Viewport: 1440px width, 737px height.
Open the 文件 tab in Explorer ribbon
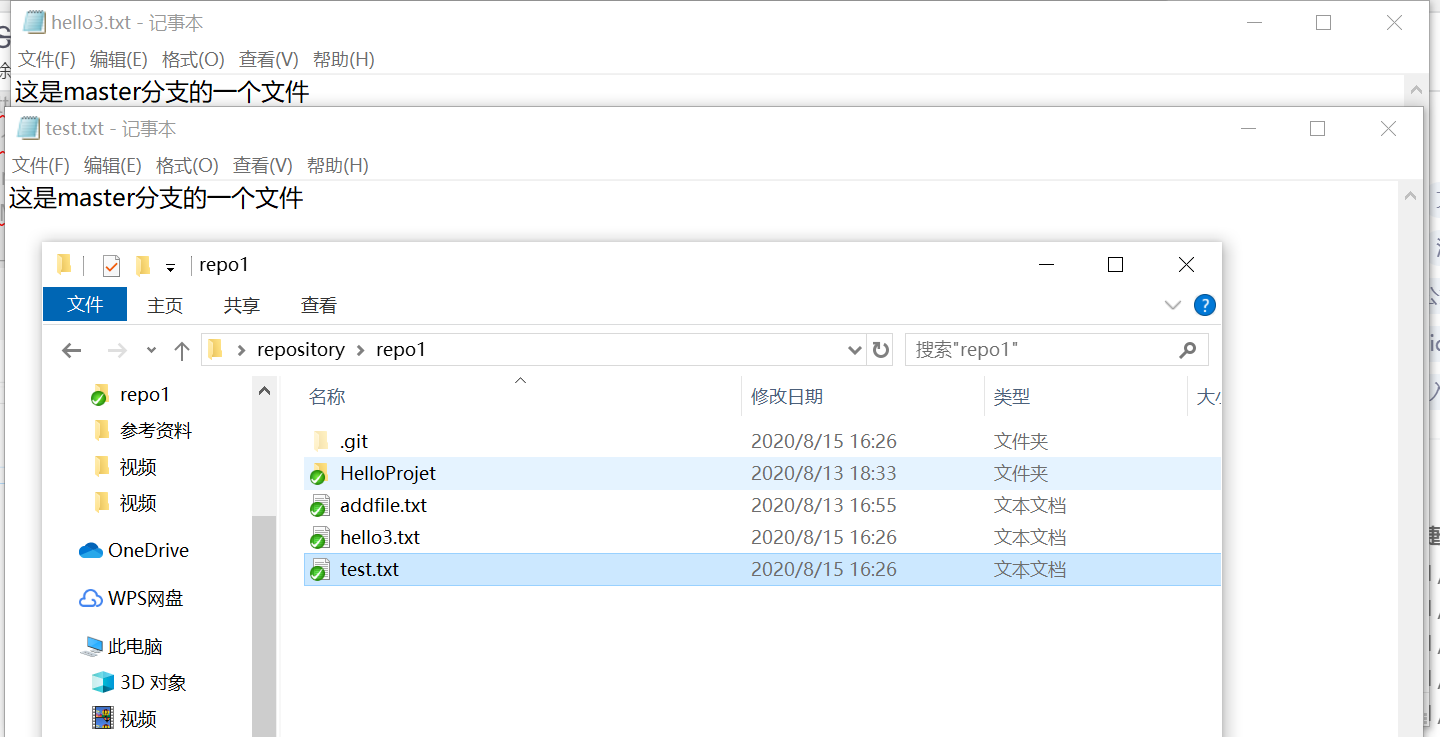click(85, 304)
